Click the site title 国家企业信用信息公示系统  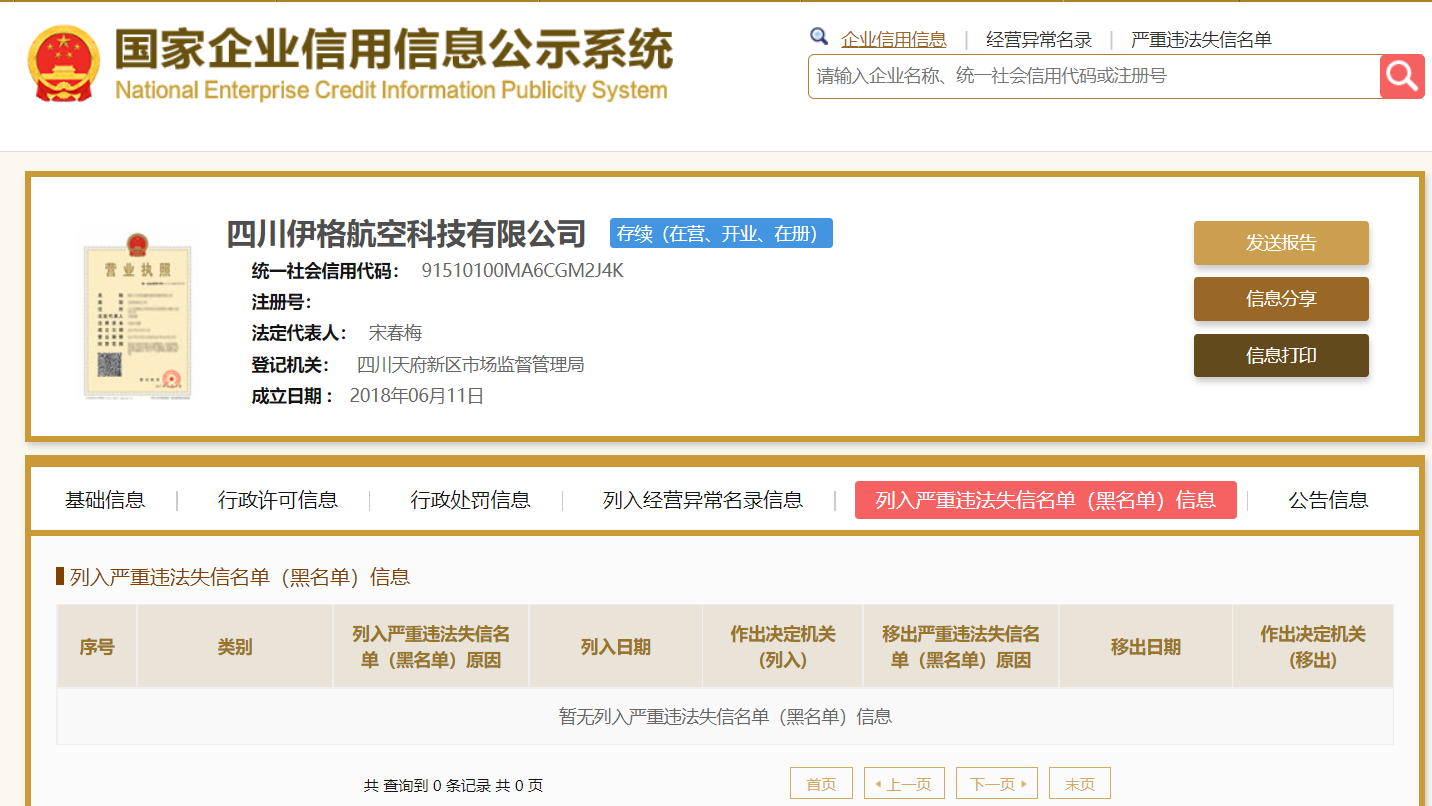pos(394,48)
